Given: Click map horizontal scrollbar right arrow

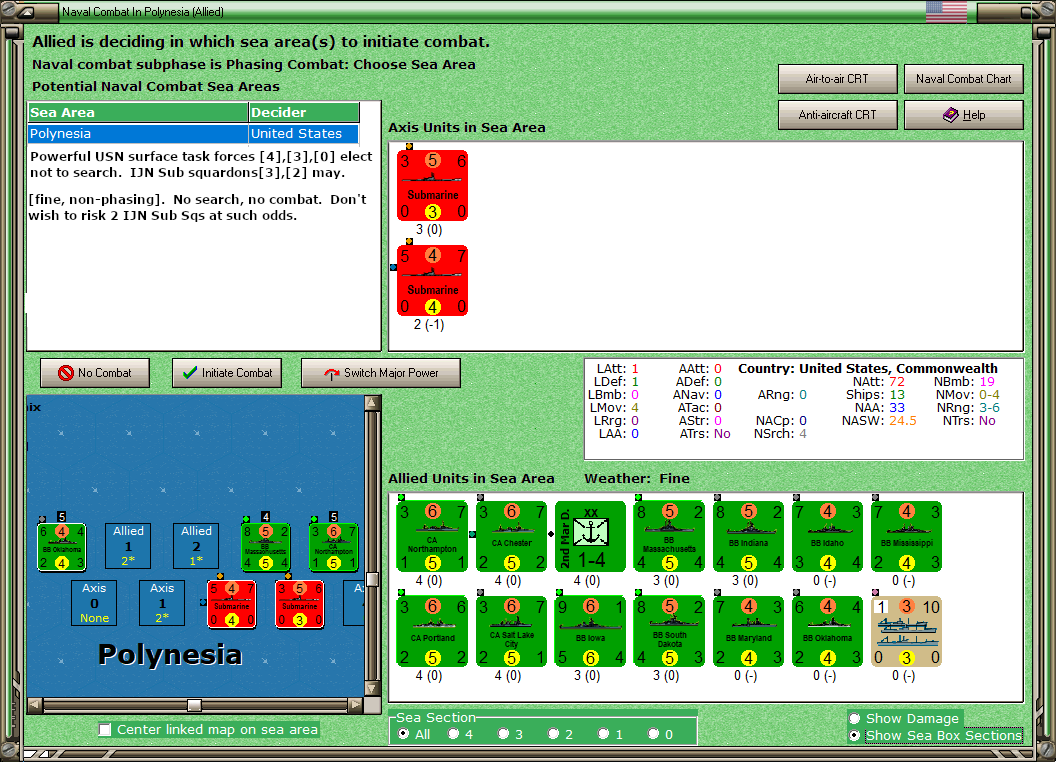Looking at the screenshot, I should coord(355,705).
